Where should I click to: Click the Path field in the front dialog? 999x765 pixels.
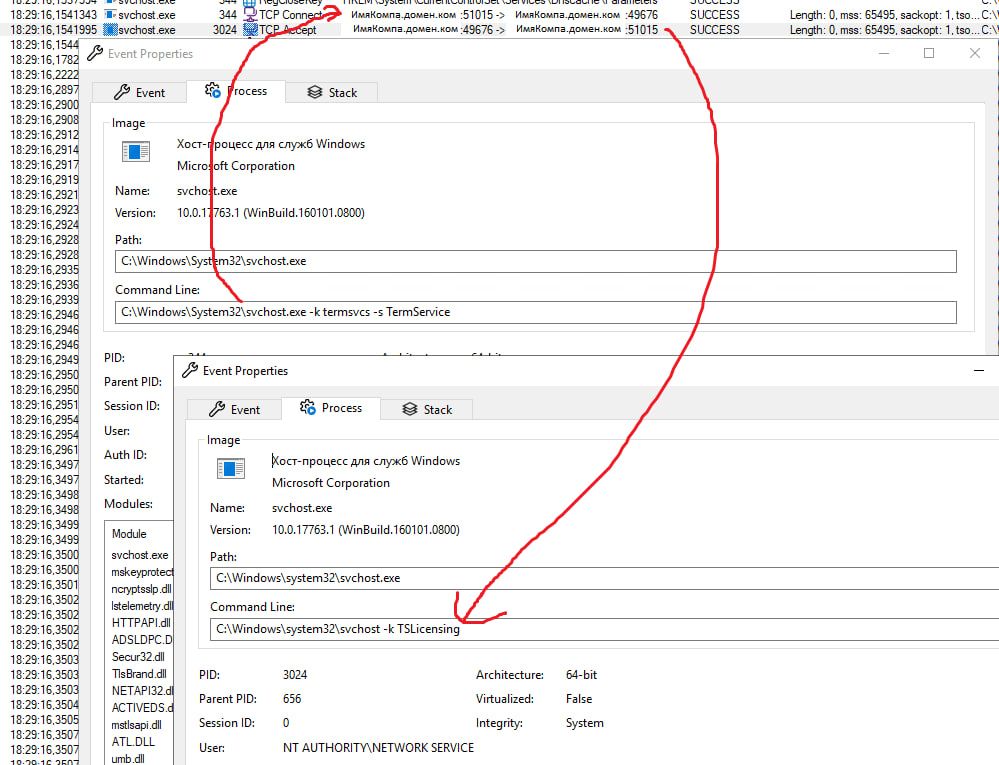pyautogui.click(x=600, y=578)
